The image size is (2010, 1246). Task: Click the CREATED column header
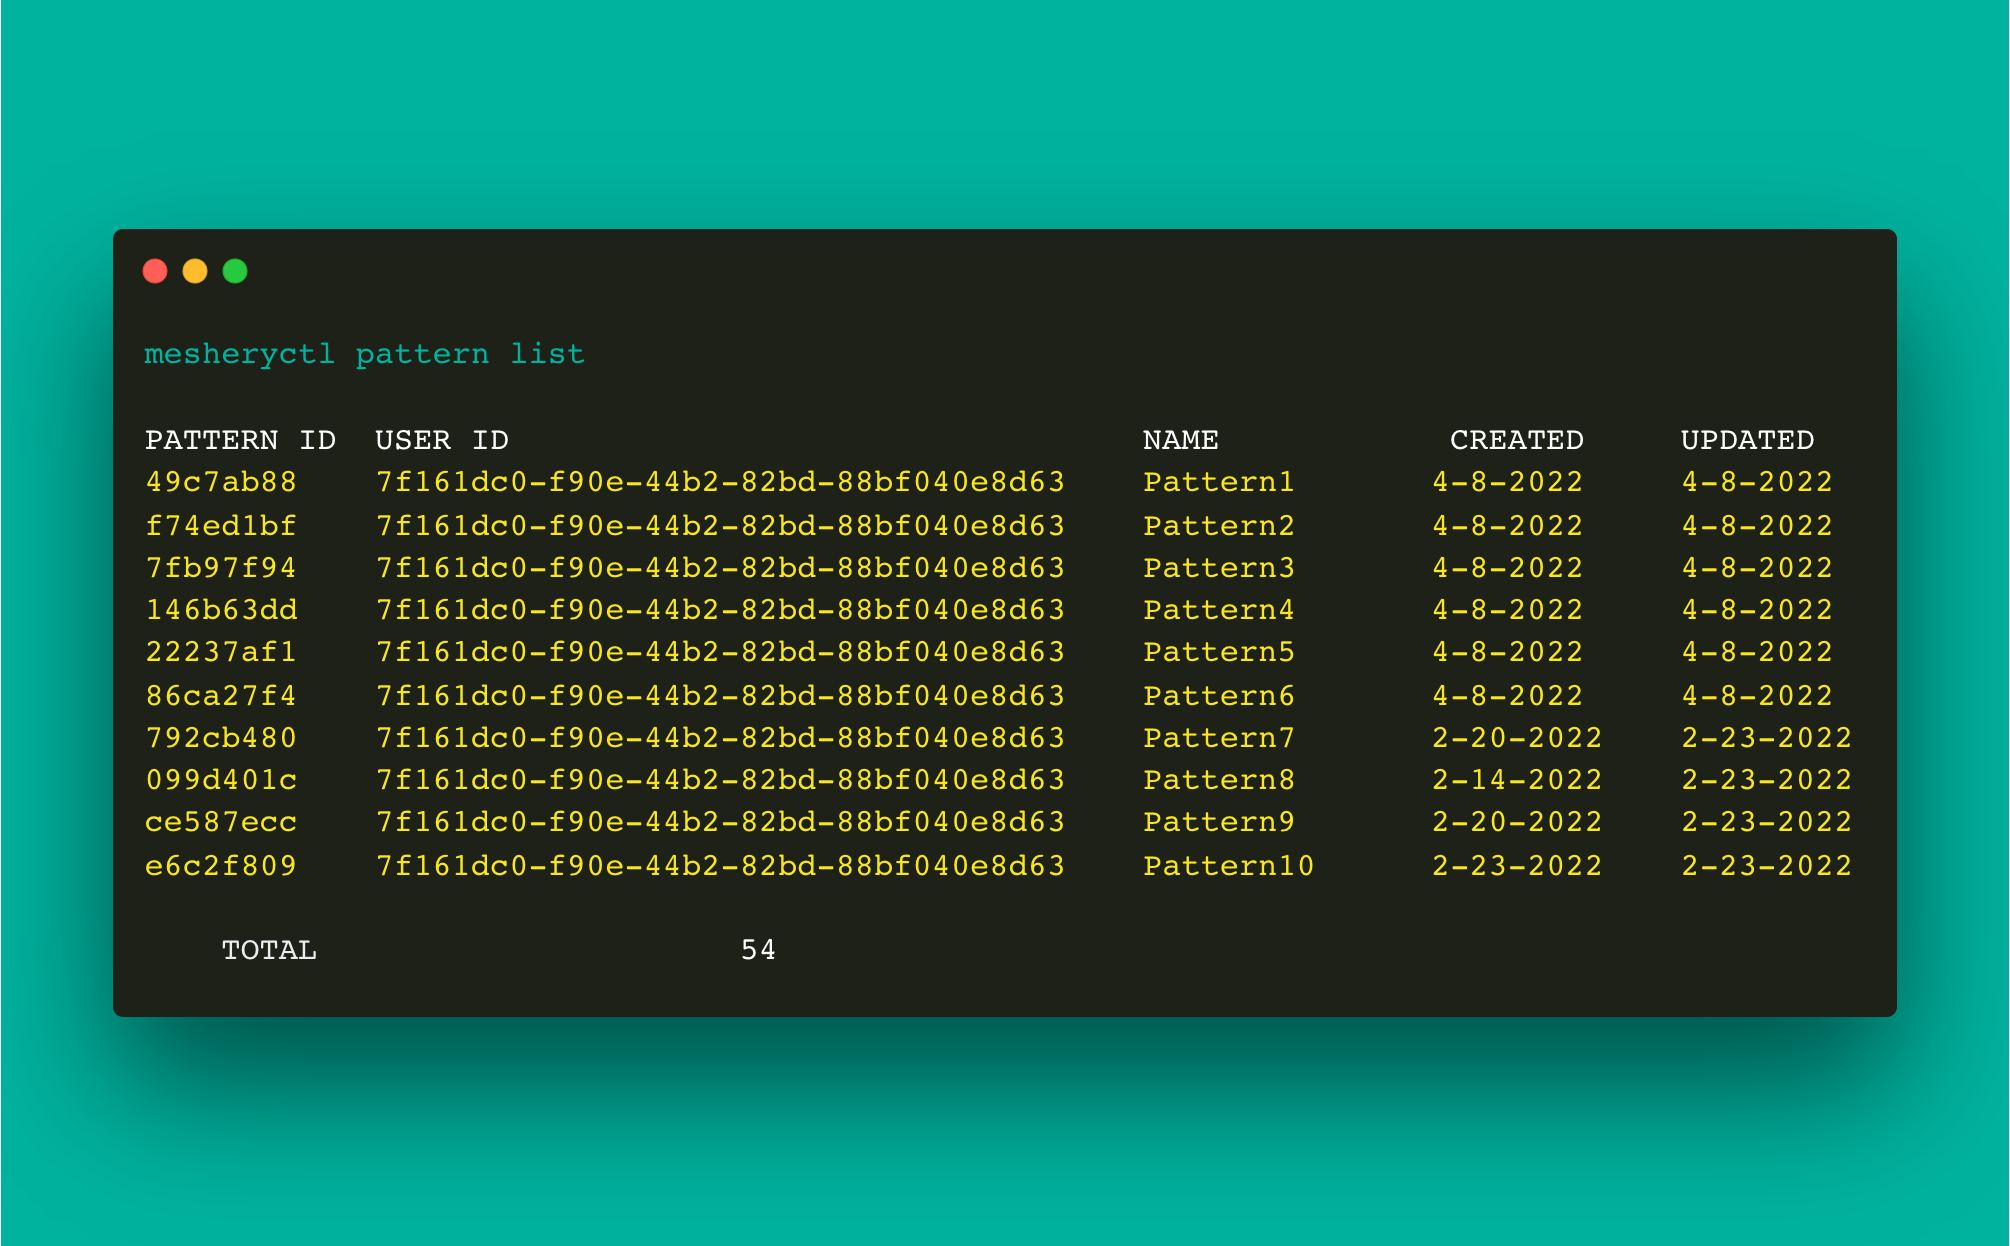(1520, 439)
